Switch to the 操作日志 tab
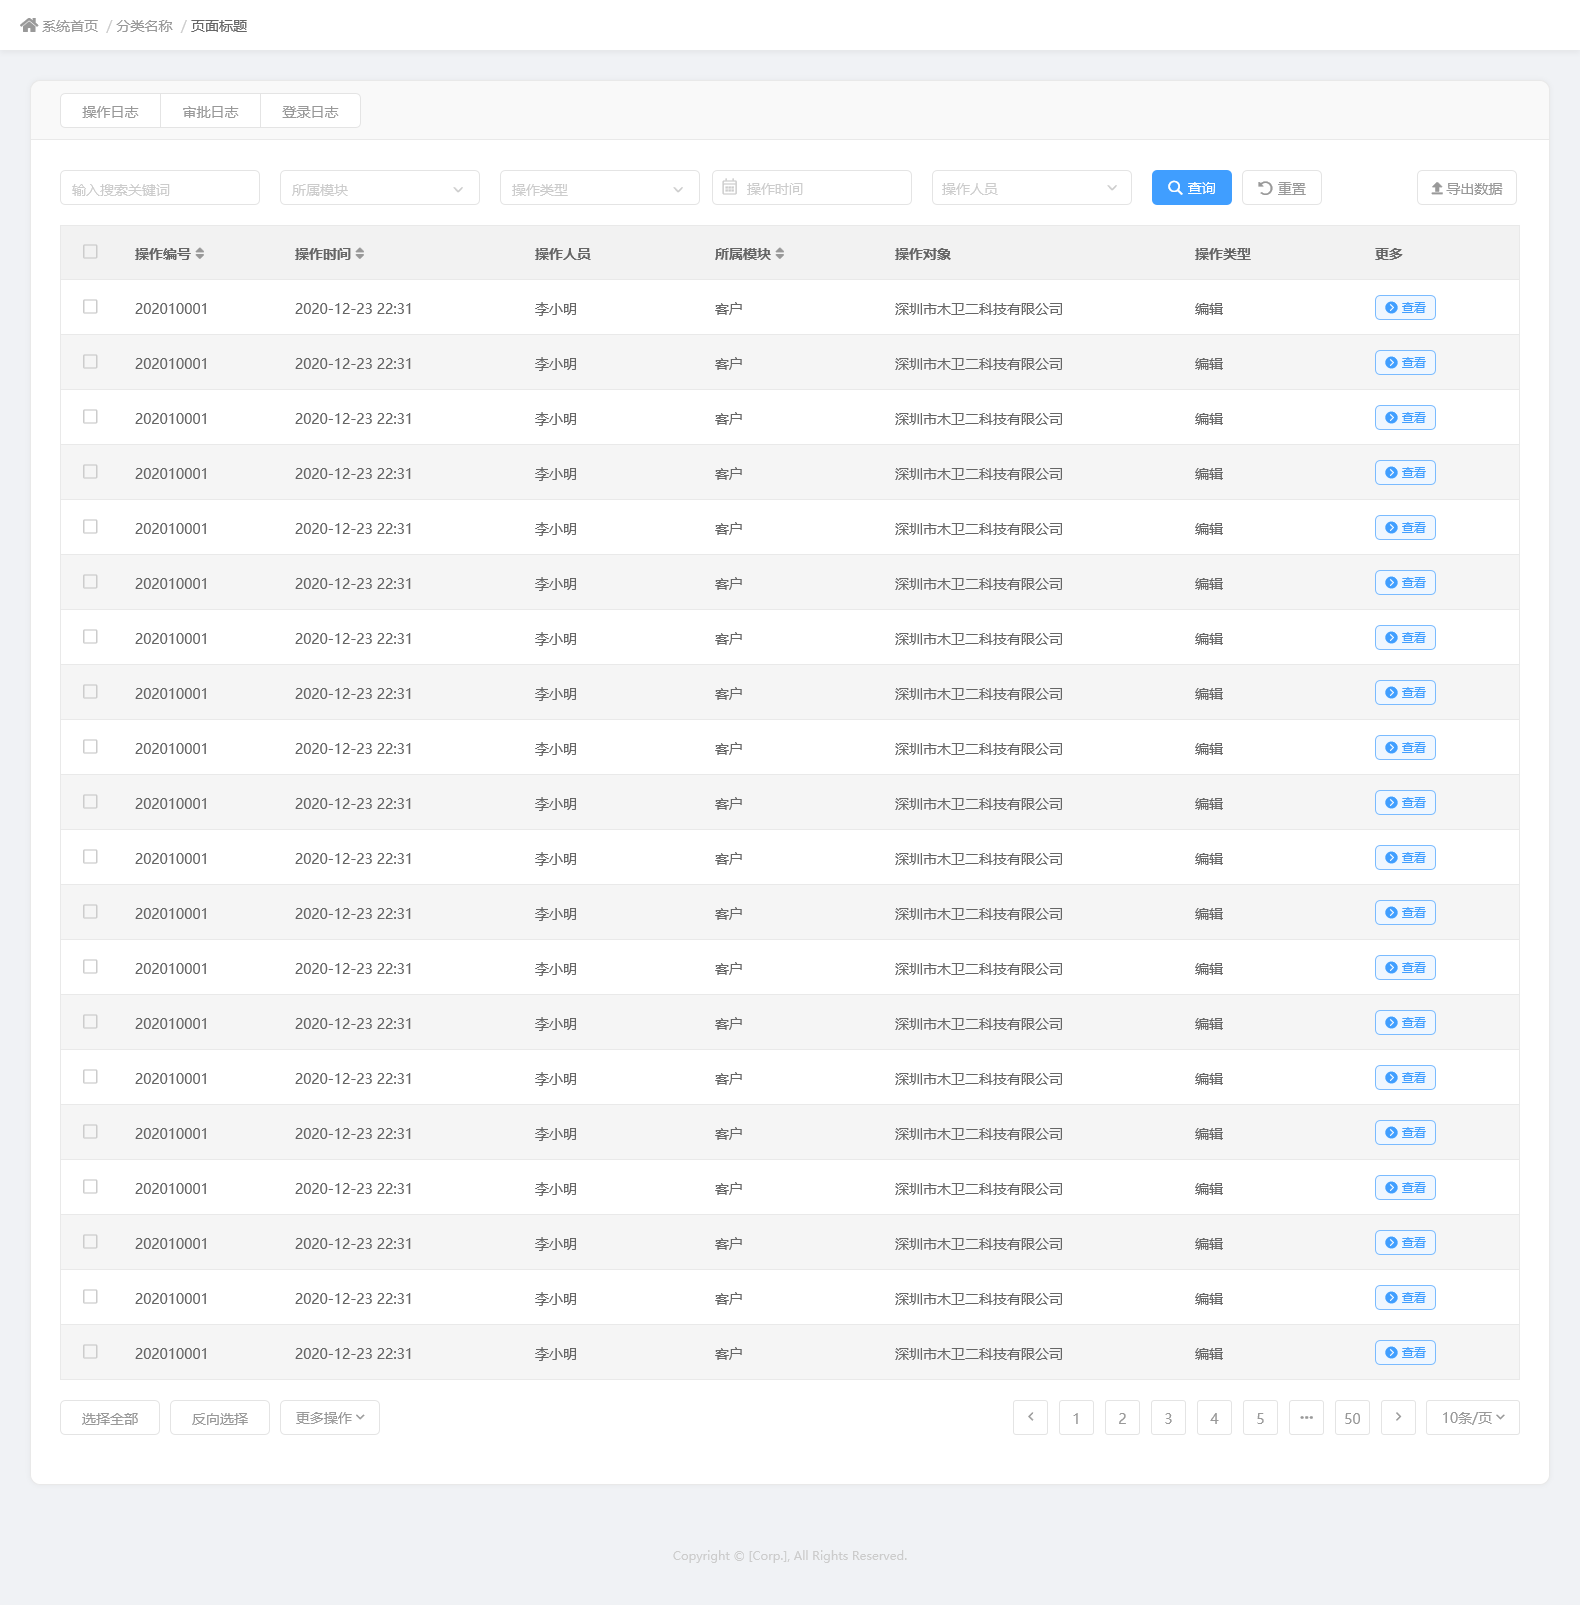The image size is (1580, 1605). 110,111
